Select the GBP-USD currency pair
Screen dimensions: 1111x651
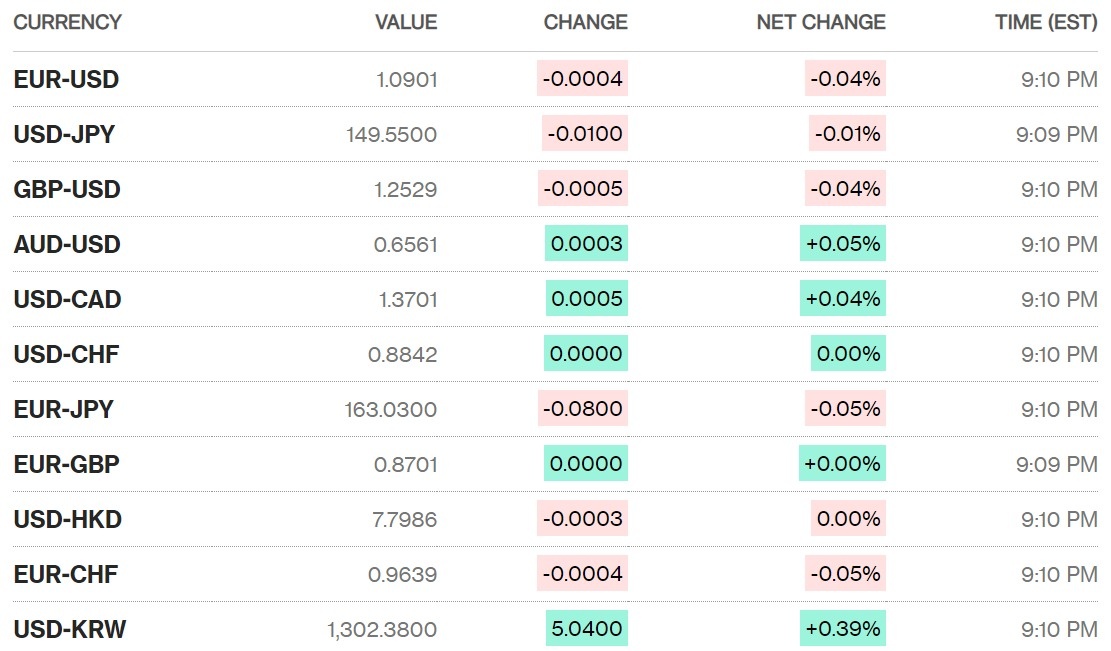pyautogui.click(x=67, y=190)
